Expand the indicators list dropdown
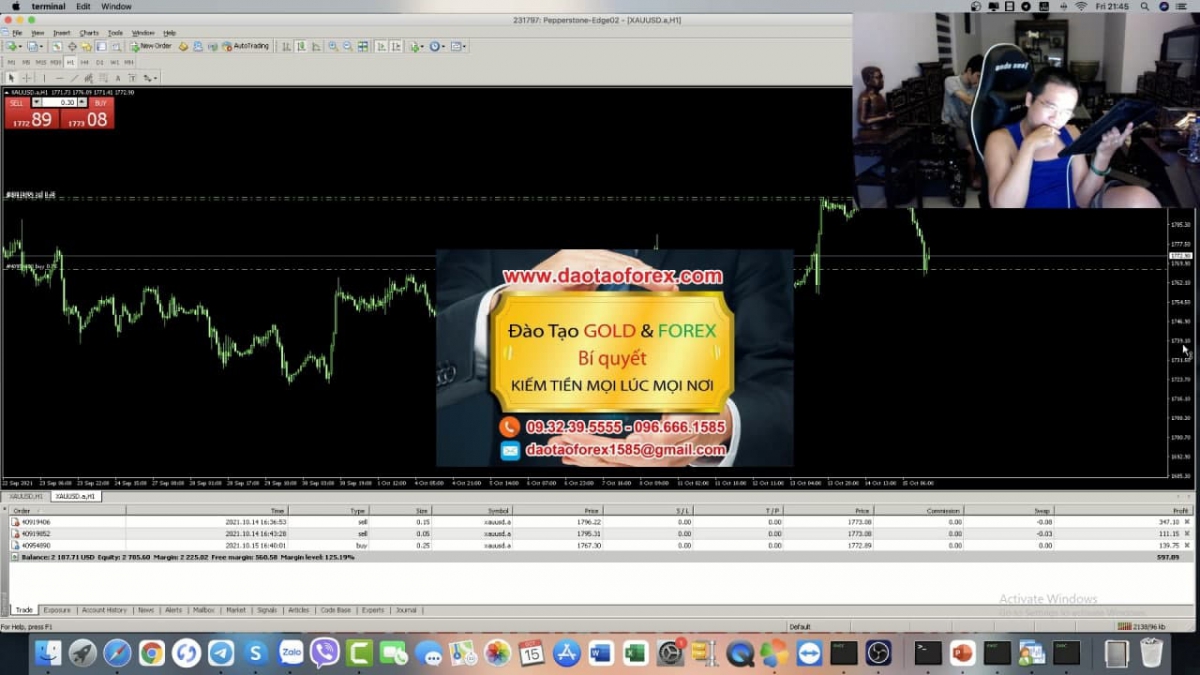This screenshot has width=1200, height=675. (417, 46)
